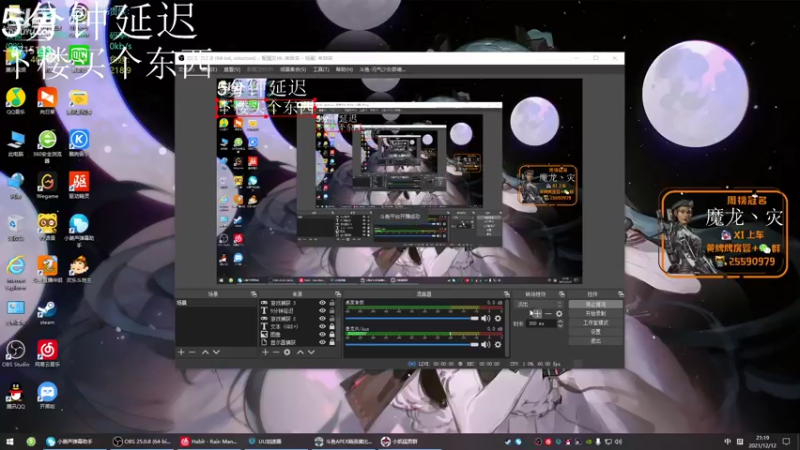Hide the 游戏捕获 2 source

(x=322, y=318)
